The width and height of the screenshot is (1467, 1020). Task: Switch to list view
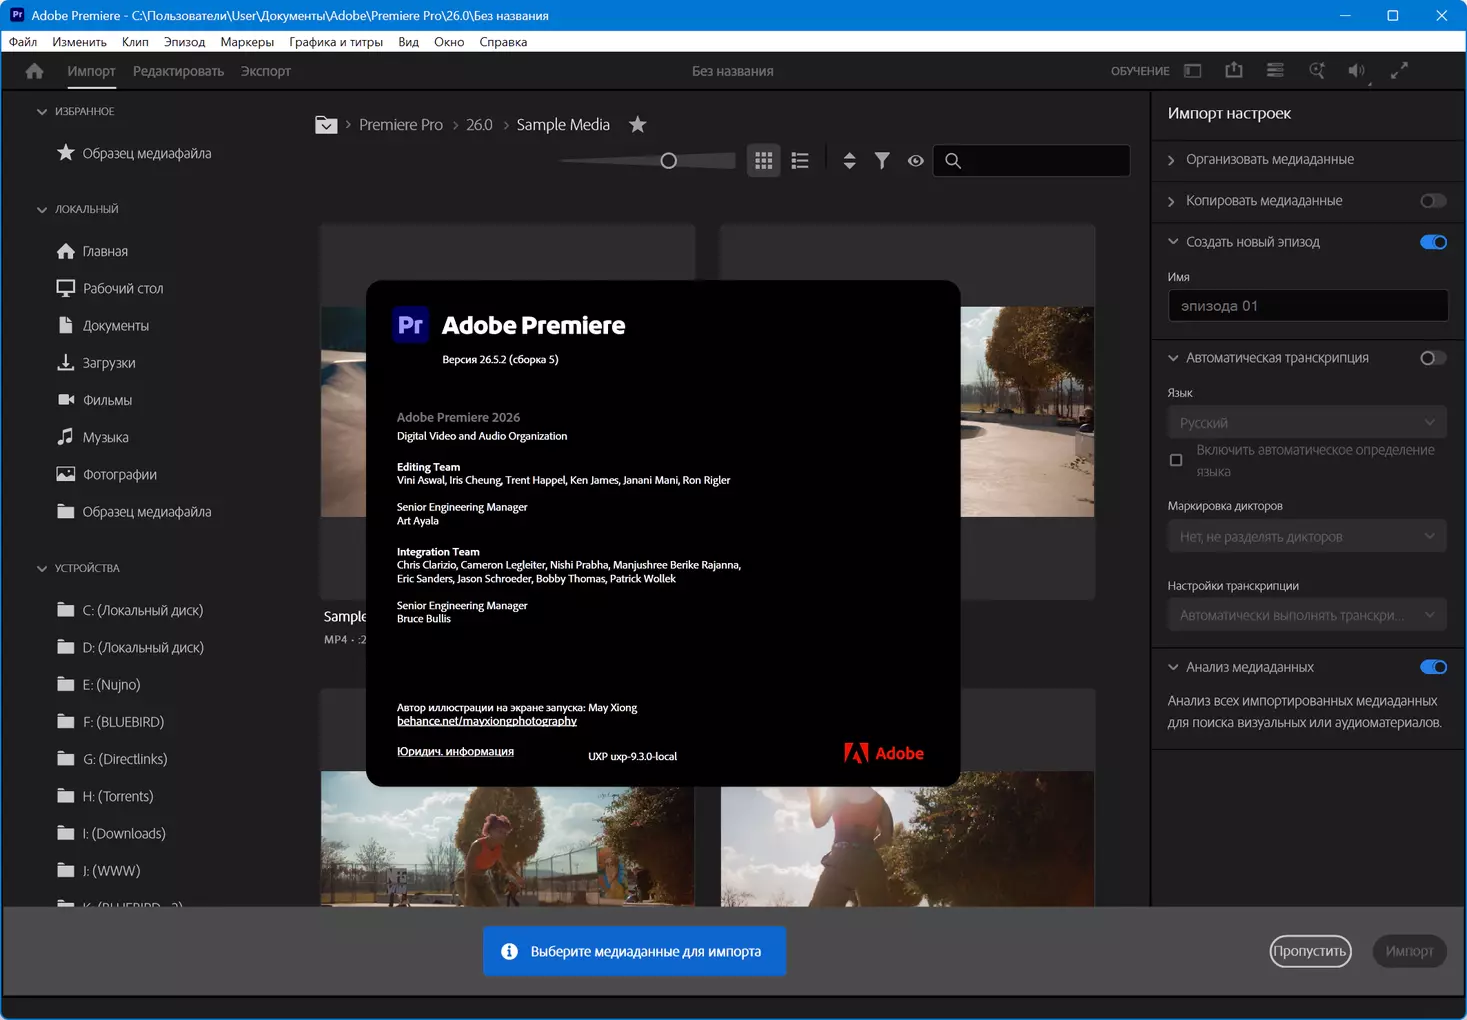pyautogui.click(x=800, y=161)
